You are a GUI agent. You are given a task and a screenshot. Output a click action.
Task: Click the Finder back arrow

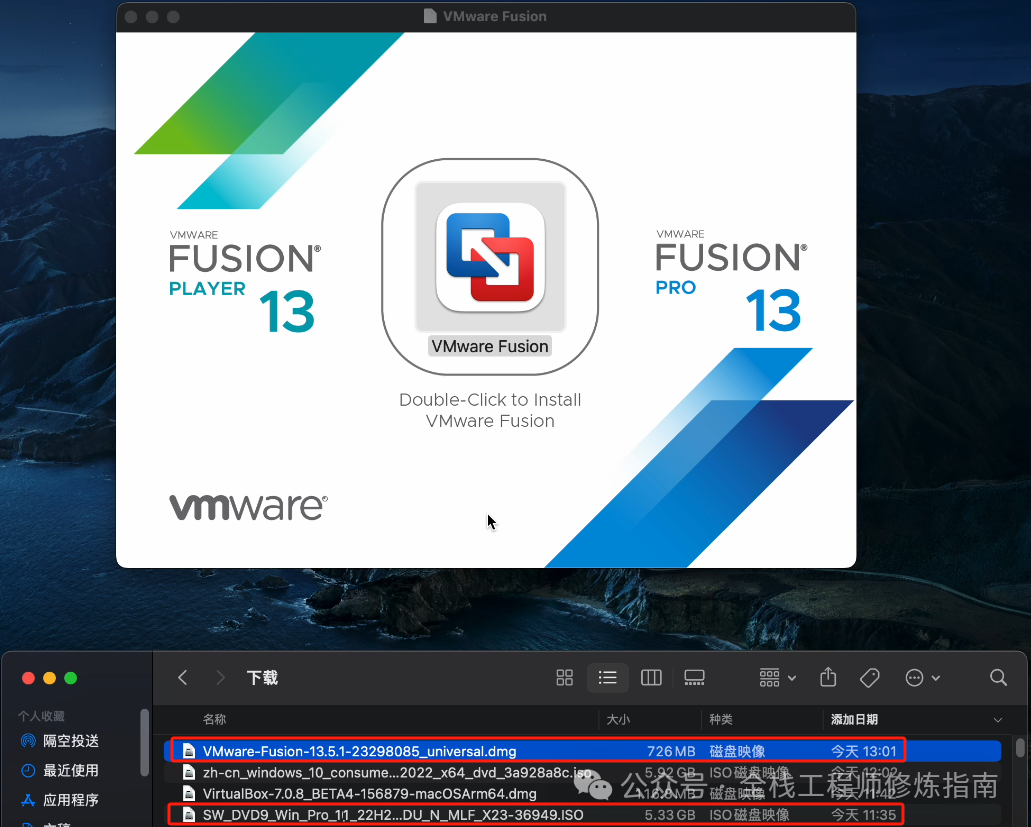click(183, 678)
